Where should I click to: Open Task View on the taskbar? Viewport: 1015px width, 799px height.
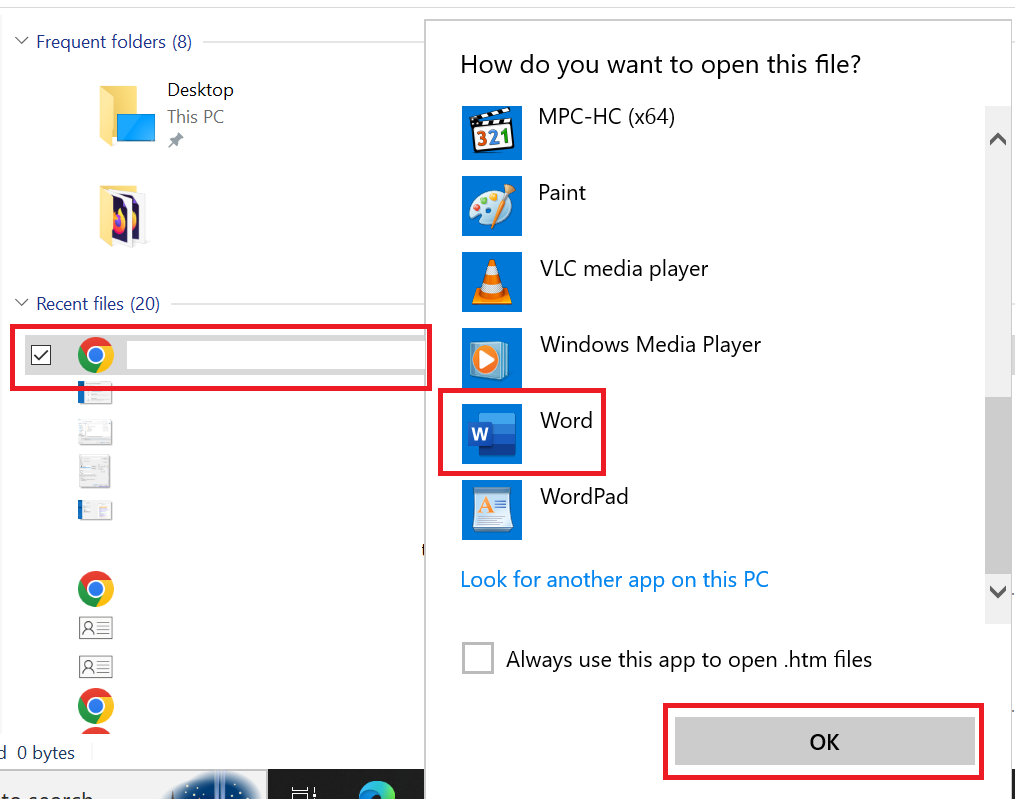303,793
